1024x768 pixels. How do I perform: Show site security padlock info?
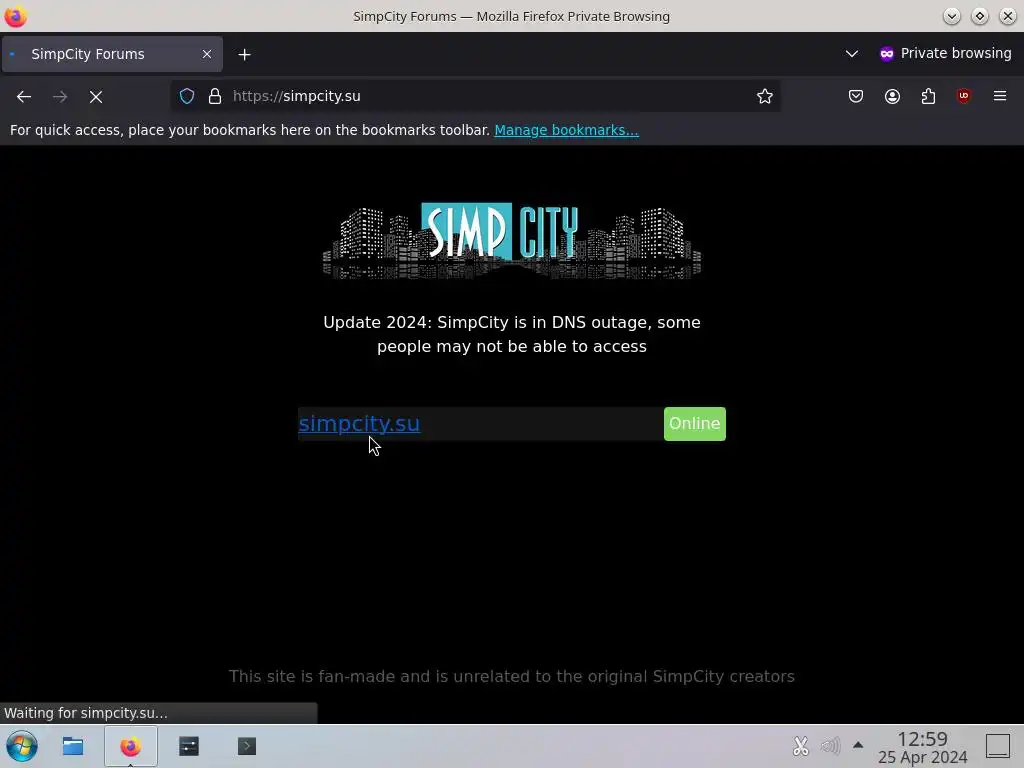click(x=215, y=96)
